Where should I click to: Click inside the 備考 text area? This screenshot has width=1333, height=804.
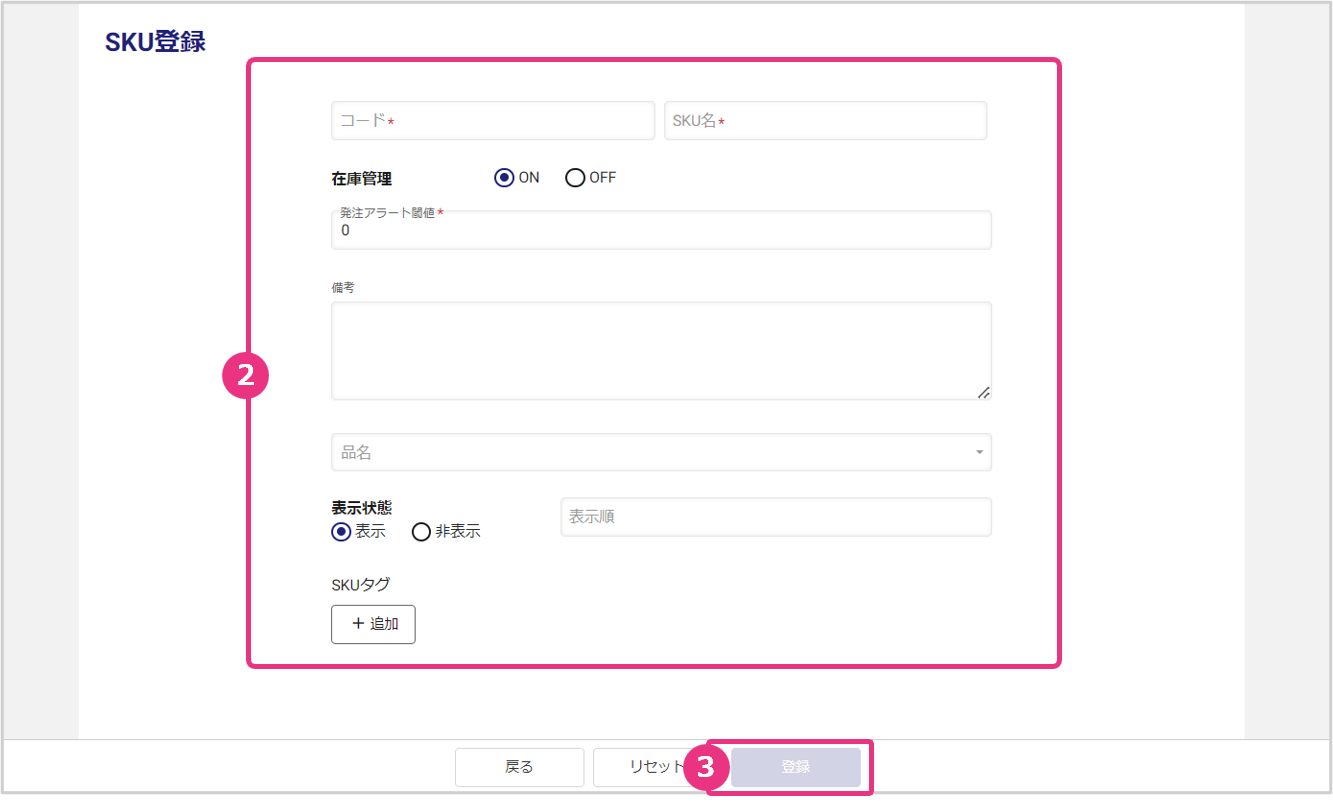tap(660, 350)
